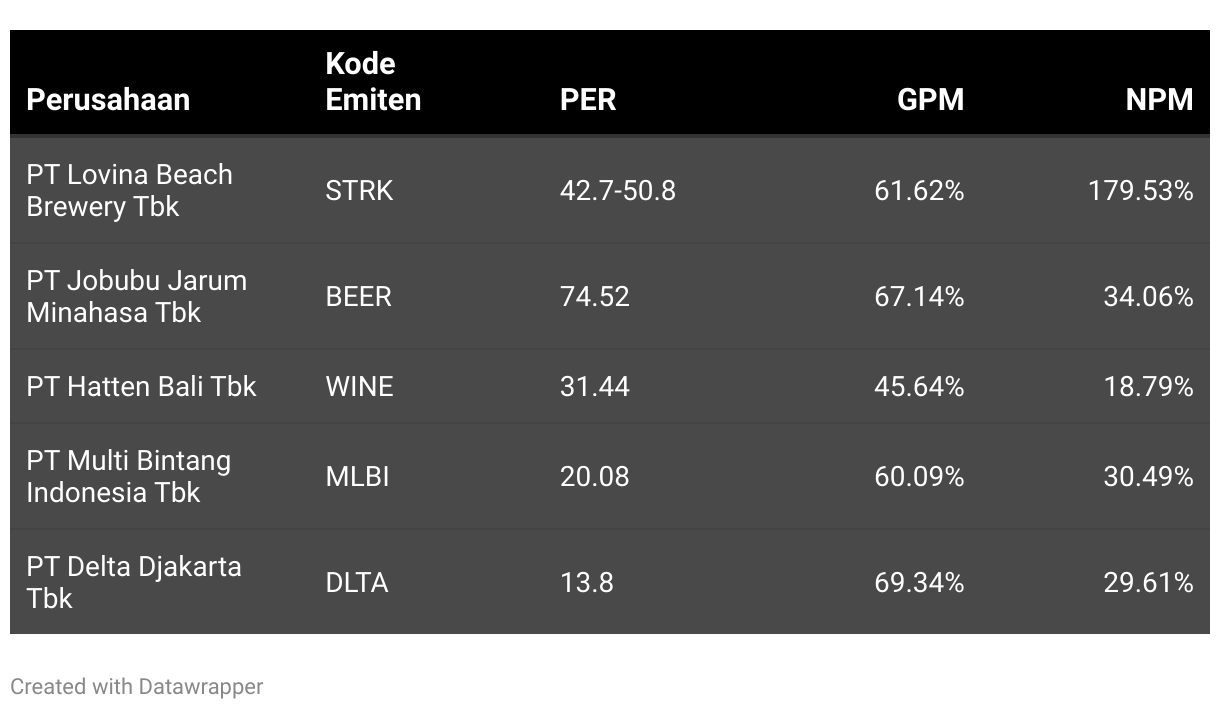
Task: Select the MLBI ticker code cell
Action: tap(357, 477)
